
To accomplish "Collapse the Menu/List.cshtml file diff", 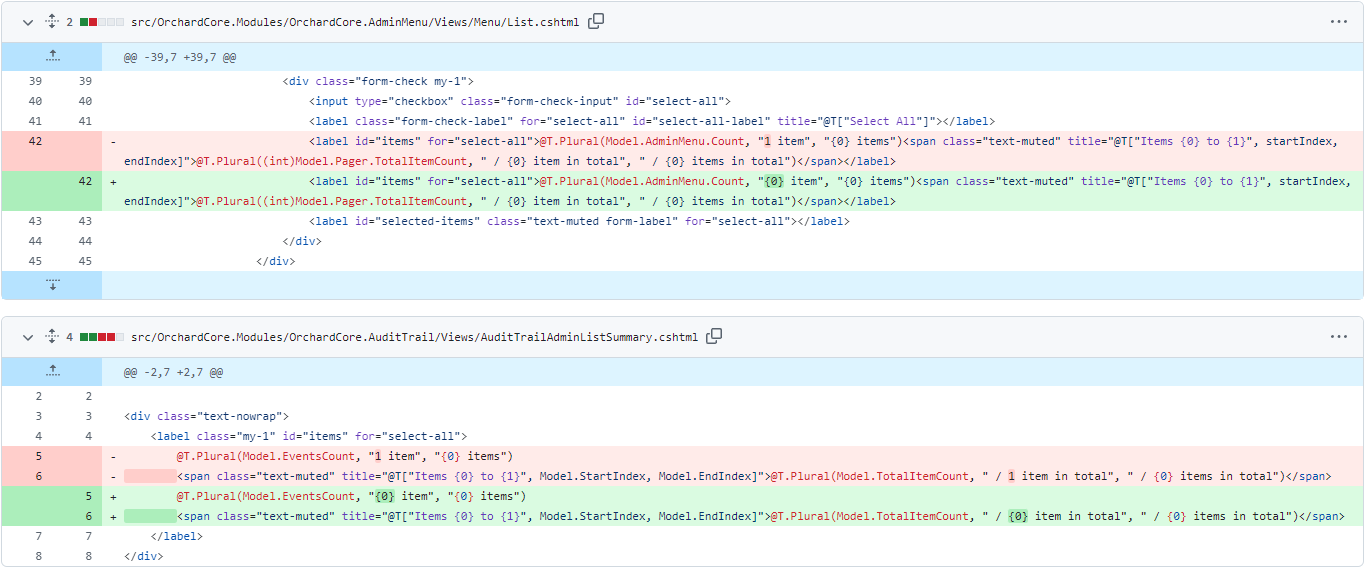I will click(x=28, y=22).
